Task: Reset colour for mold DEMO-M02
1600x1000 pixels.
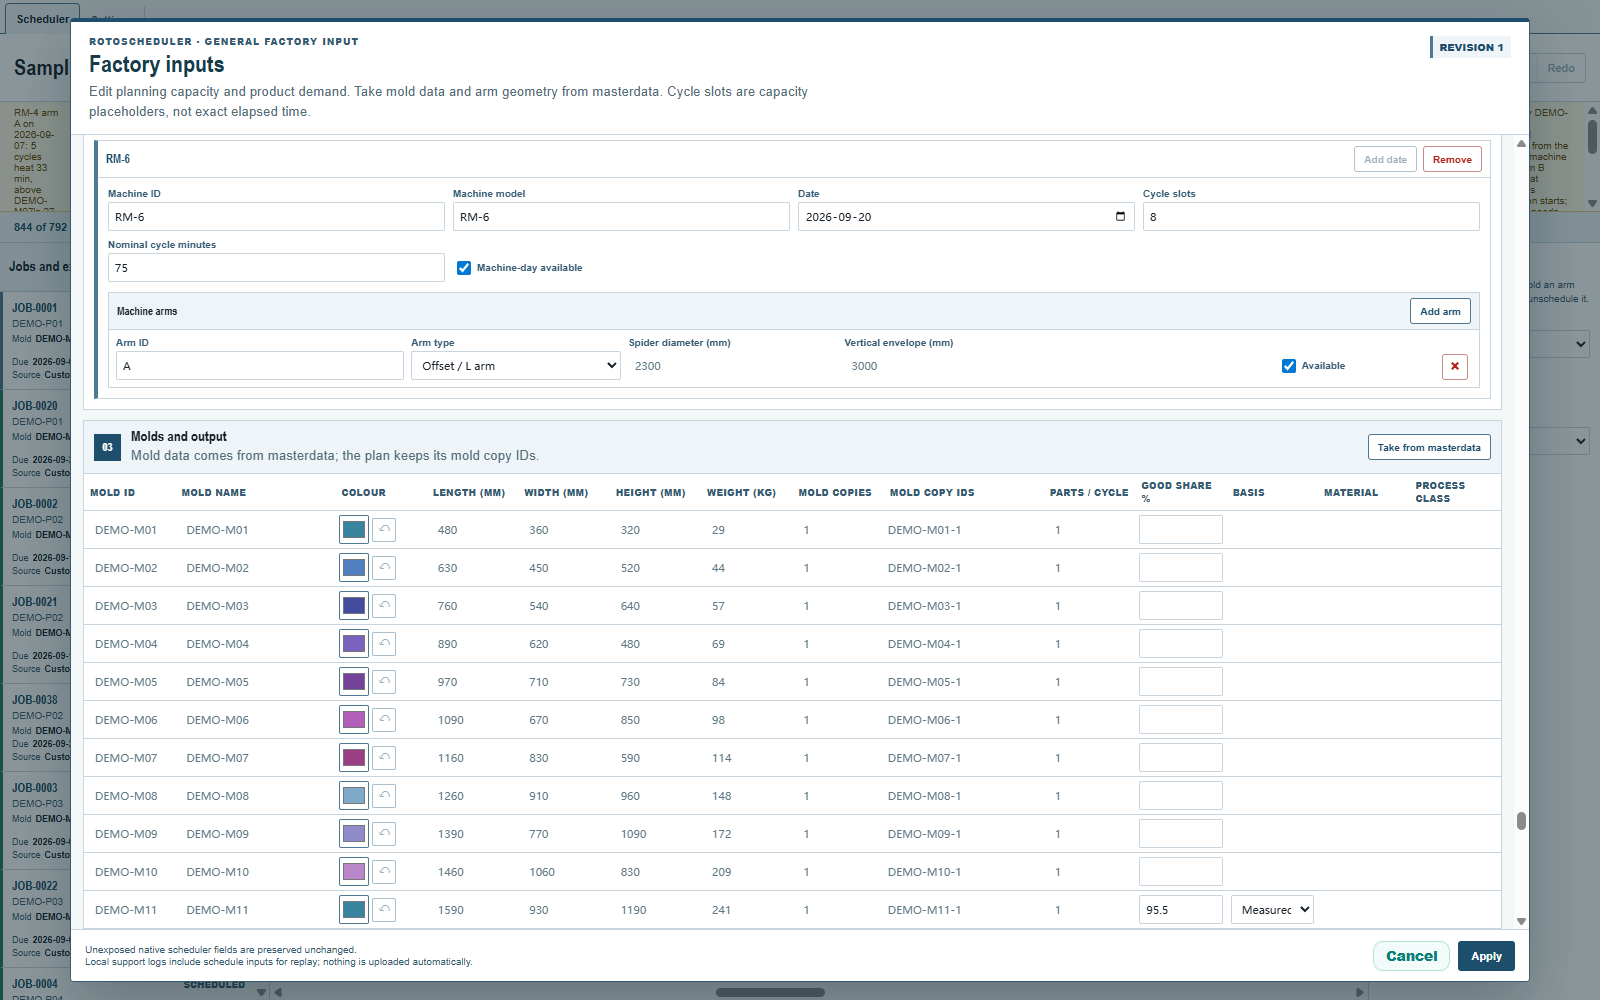Action: [384, 568]
